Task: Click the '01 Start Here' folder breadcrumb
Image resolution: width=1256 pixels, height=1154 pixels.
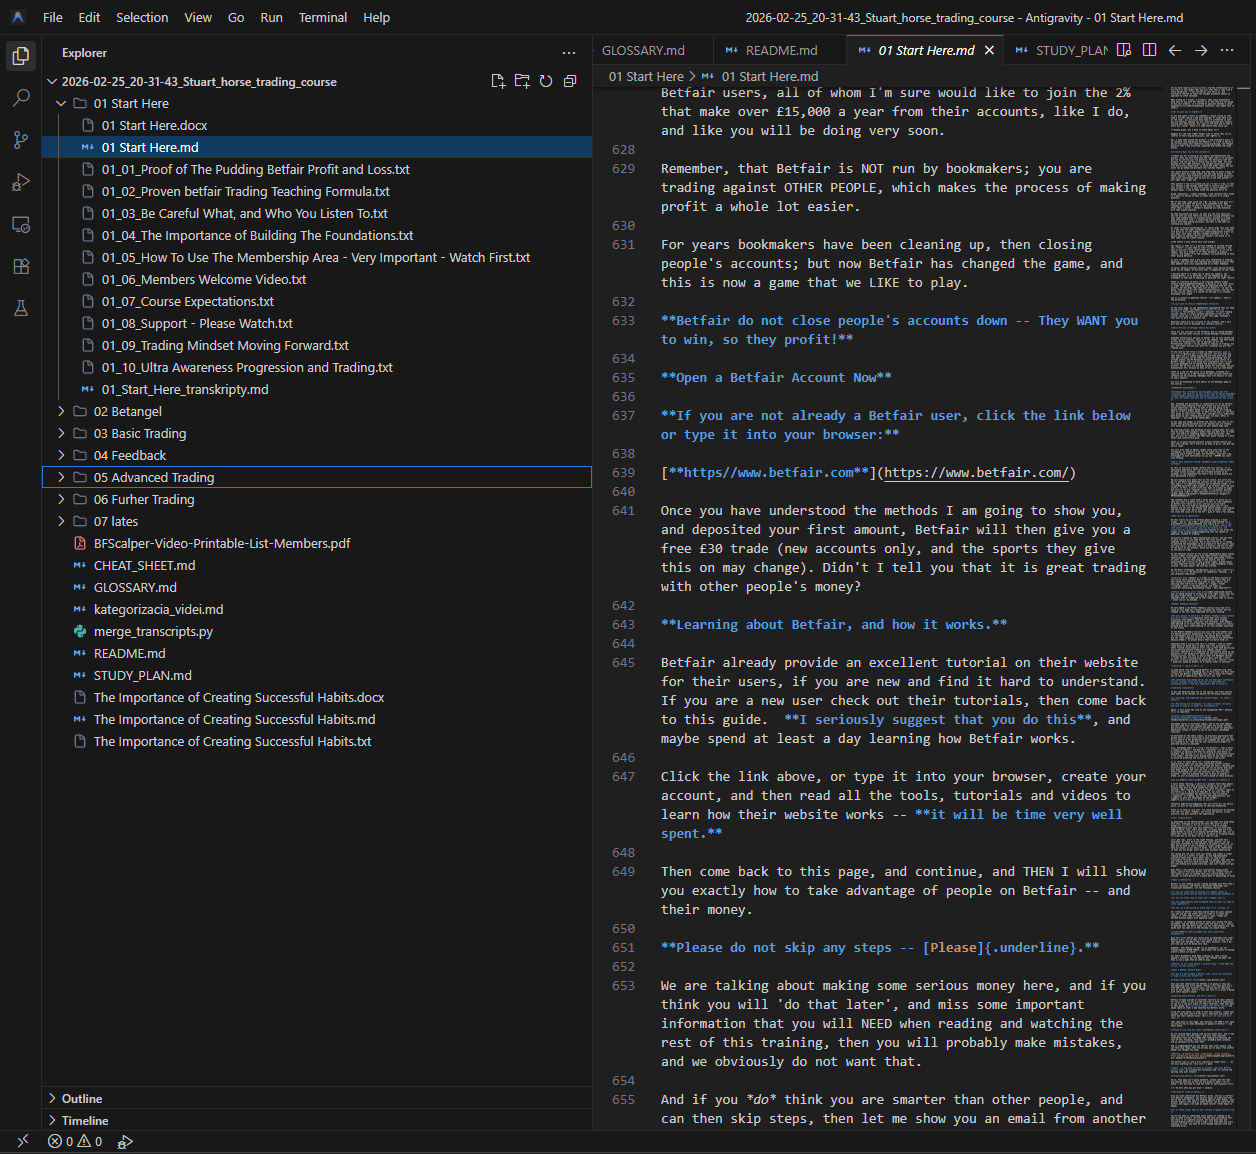Action: click(x=646, y=76)
